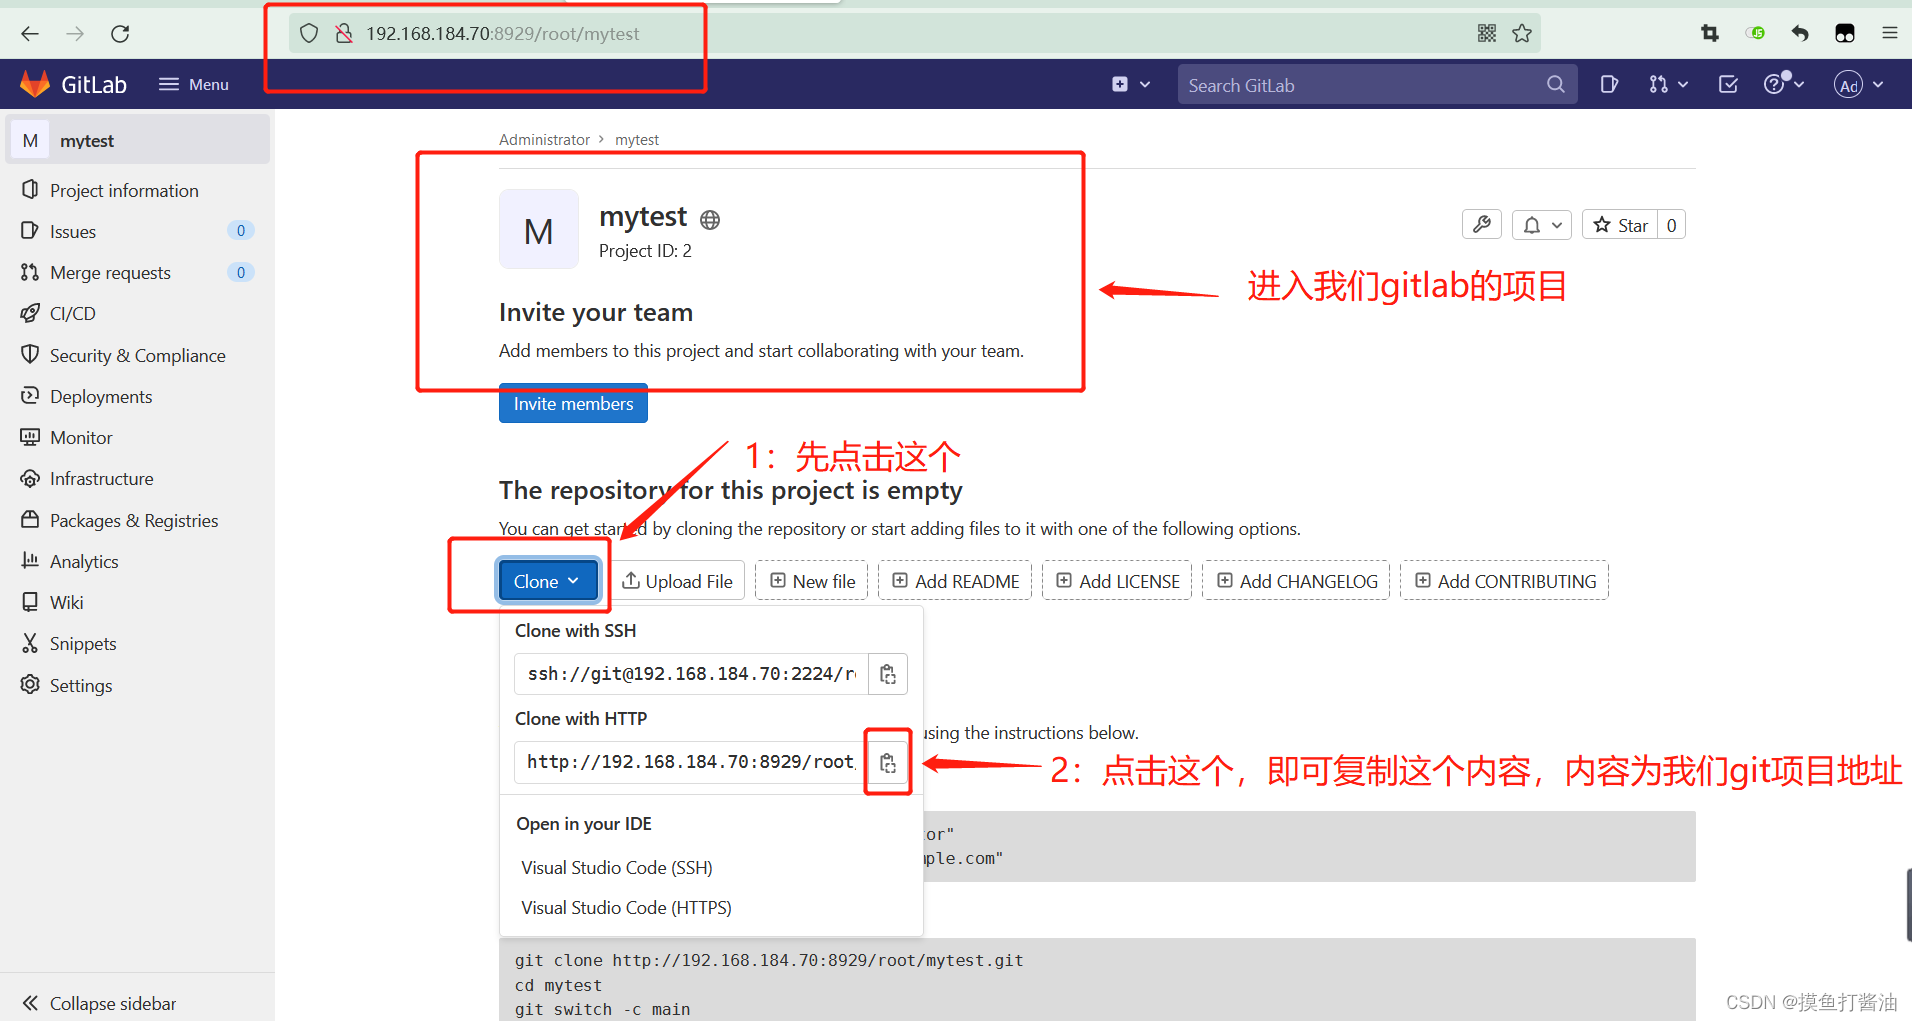Open Packages & Registries in sidebar
1912x1021 pixels.
tap(134, 520)
